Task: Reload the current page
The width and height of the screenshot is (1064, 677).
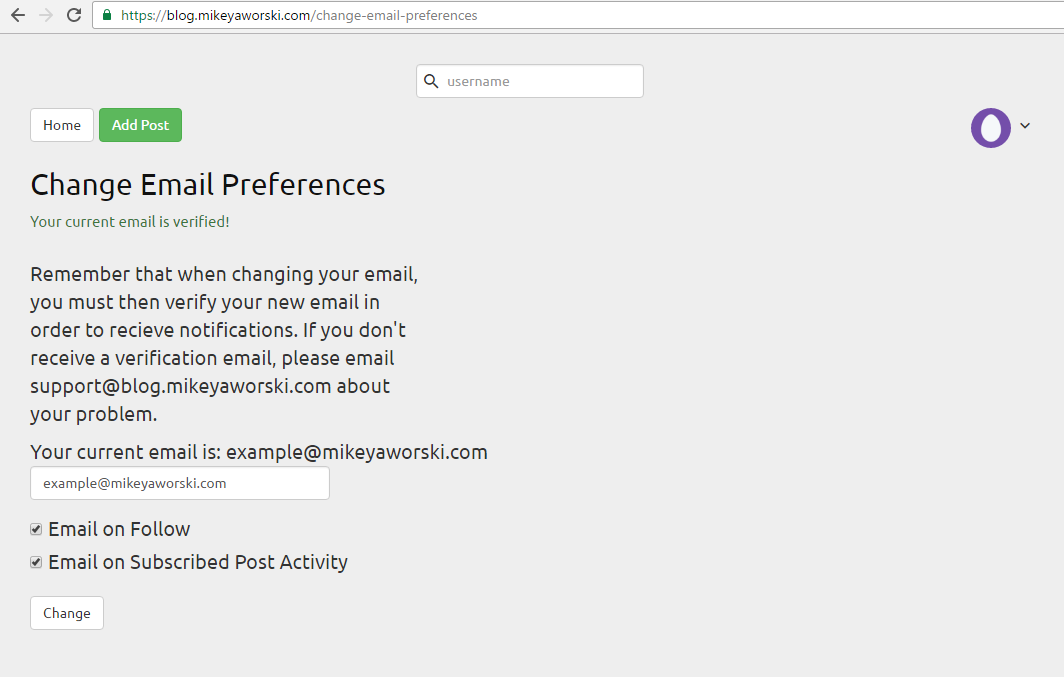Action: (74, 15)
